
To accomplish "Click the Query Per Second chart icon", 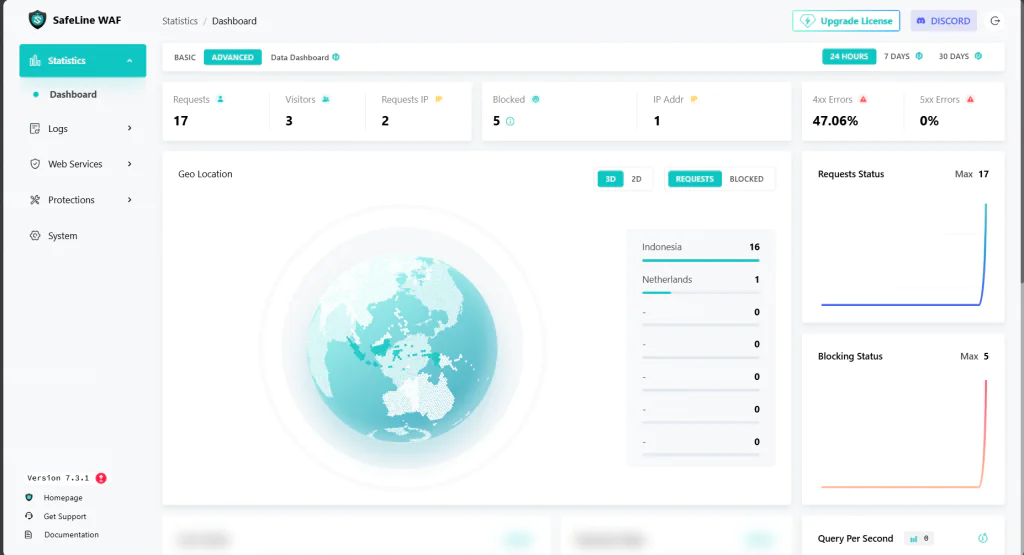I will click(914, 539).
